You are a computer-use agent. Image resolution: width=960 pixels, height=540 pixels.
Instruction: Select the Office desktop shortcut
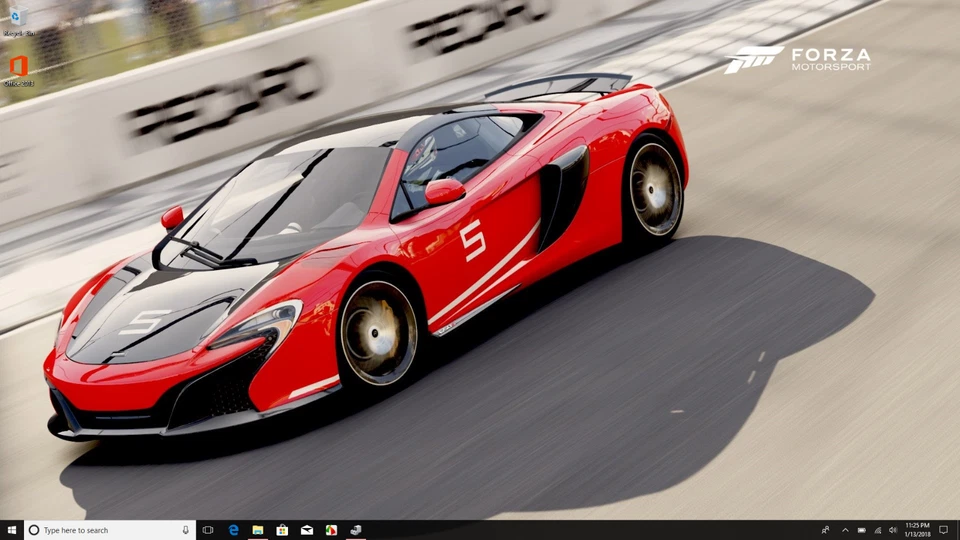(18, 68)
